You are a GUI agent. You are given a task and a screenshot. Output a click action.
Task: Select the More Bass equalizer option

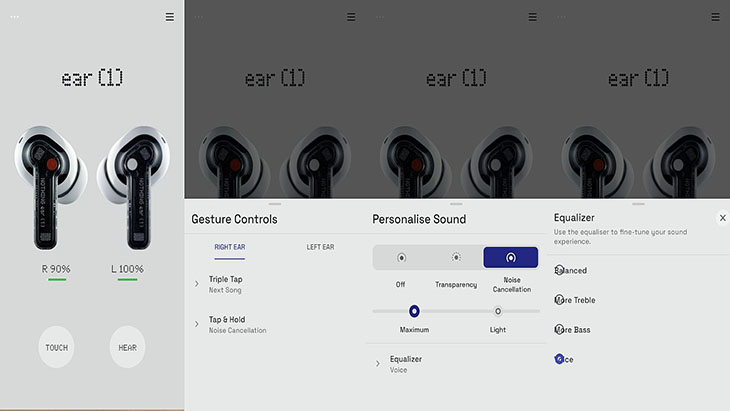tap(572, 330)
